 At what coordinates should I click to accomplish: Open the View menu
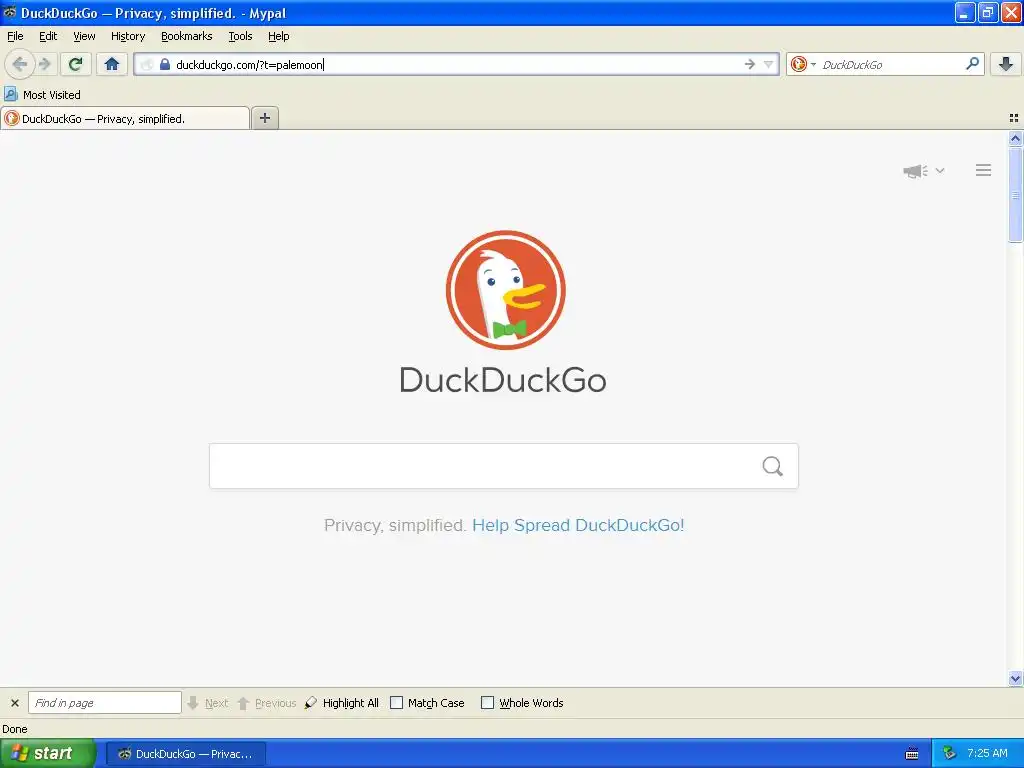click(x=84, y=36)
